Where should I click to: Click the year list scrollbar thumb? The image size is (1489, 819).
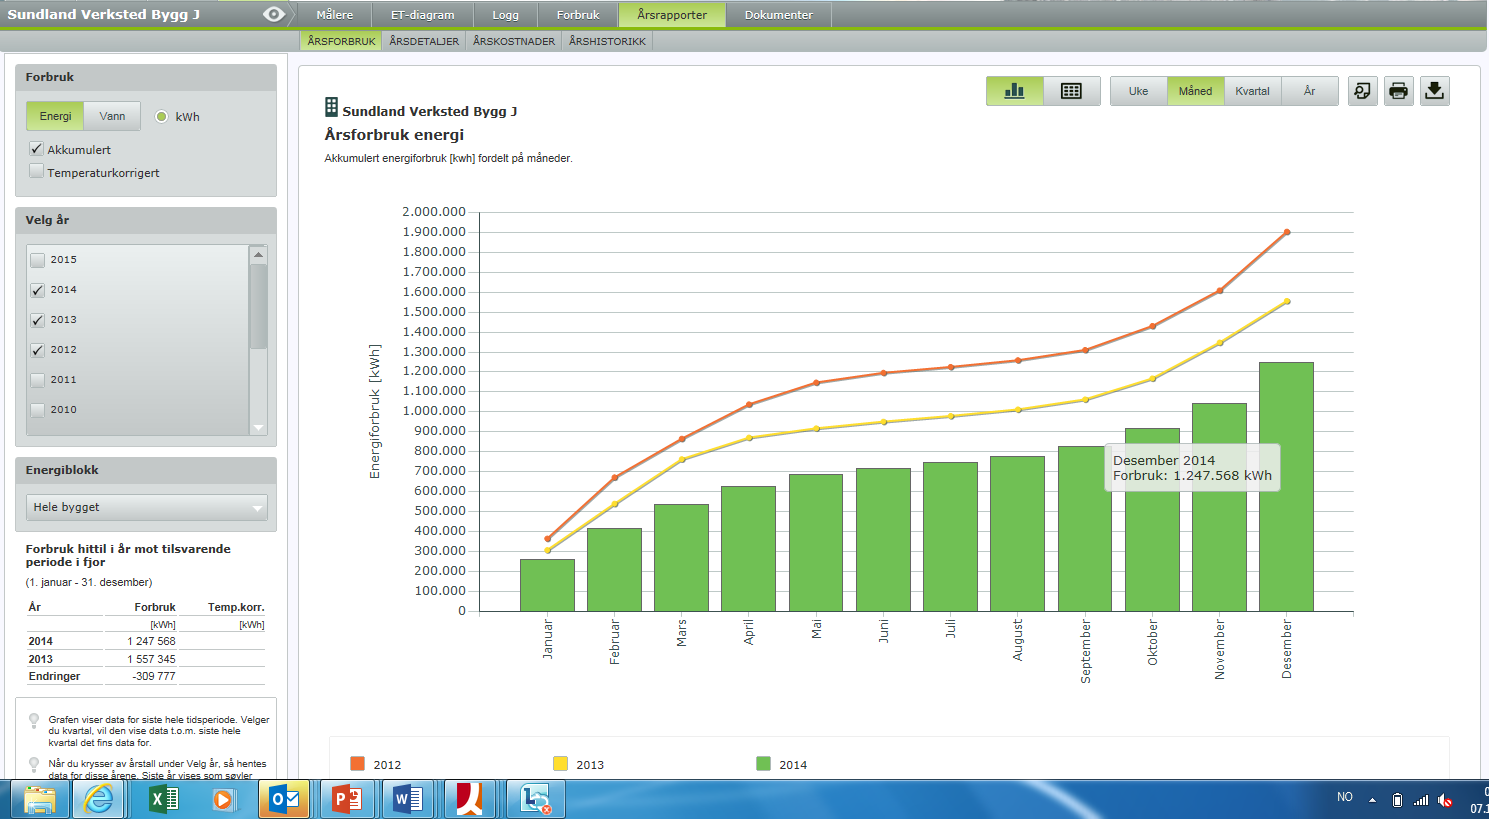tap(259, 306)
